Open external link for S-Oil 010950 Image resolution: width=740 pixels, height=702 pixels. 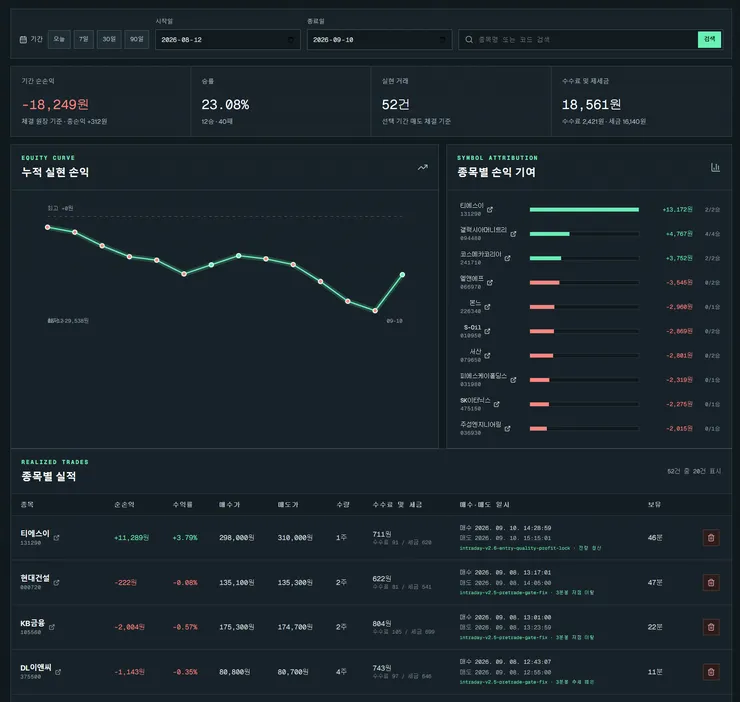tap(487, 331)
